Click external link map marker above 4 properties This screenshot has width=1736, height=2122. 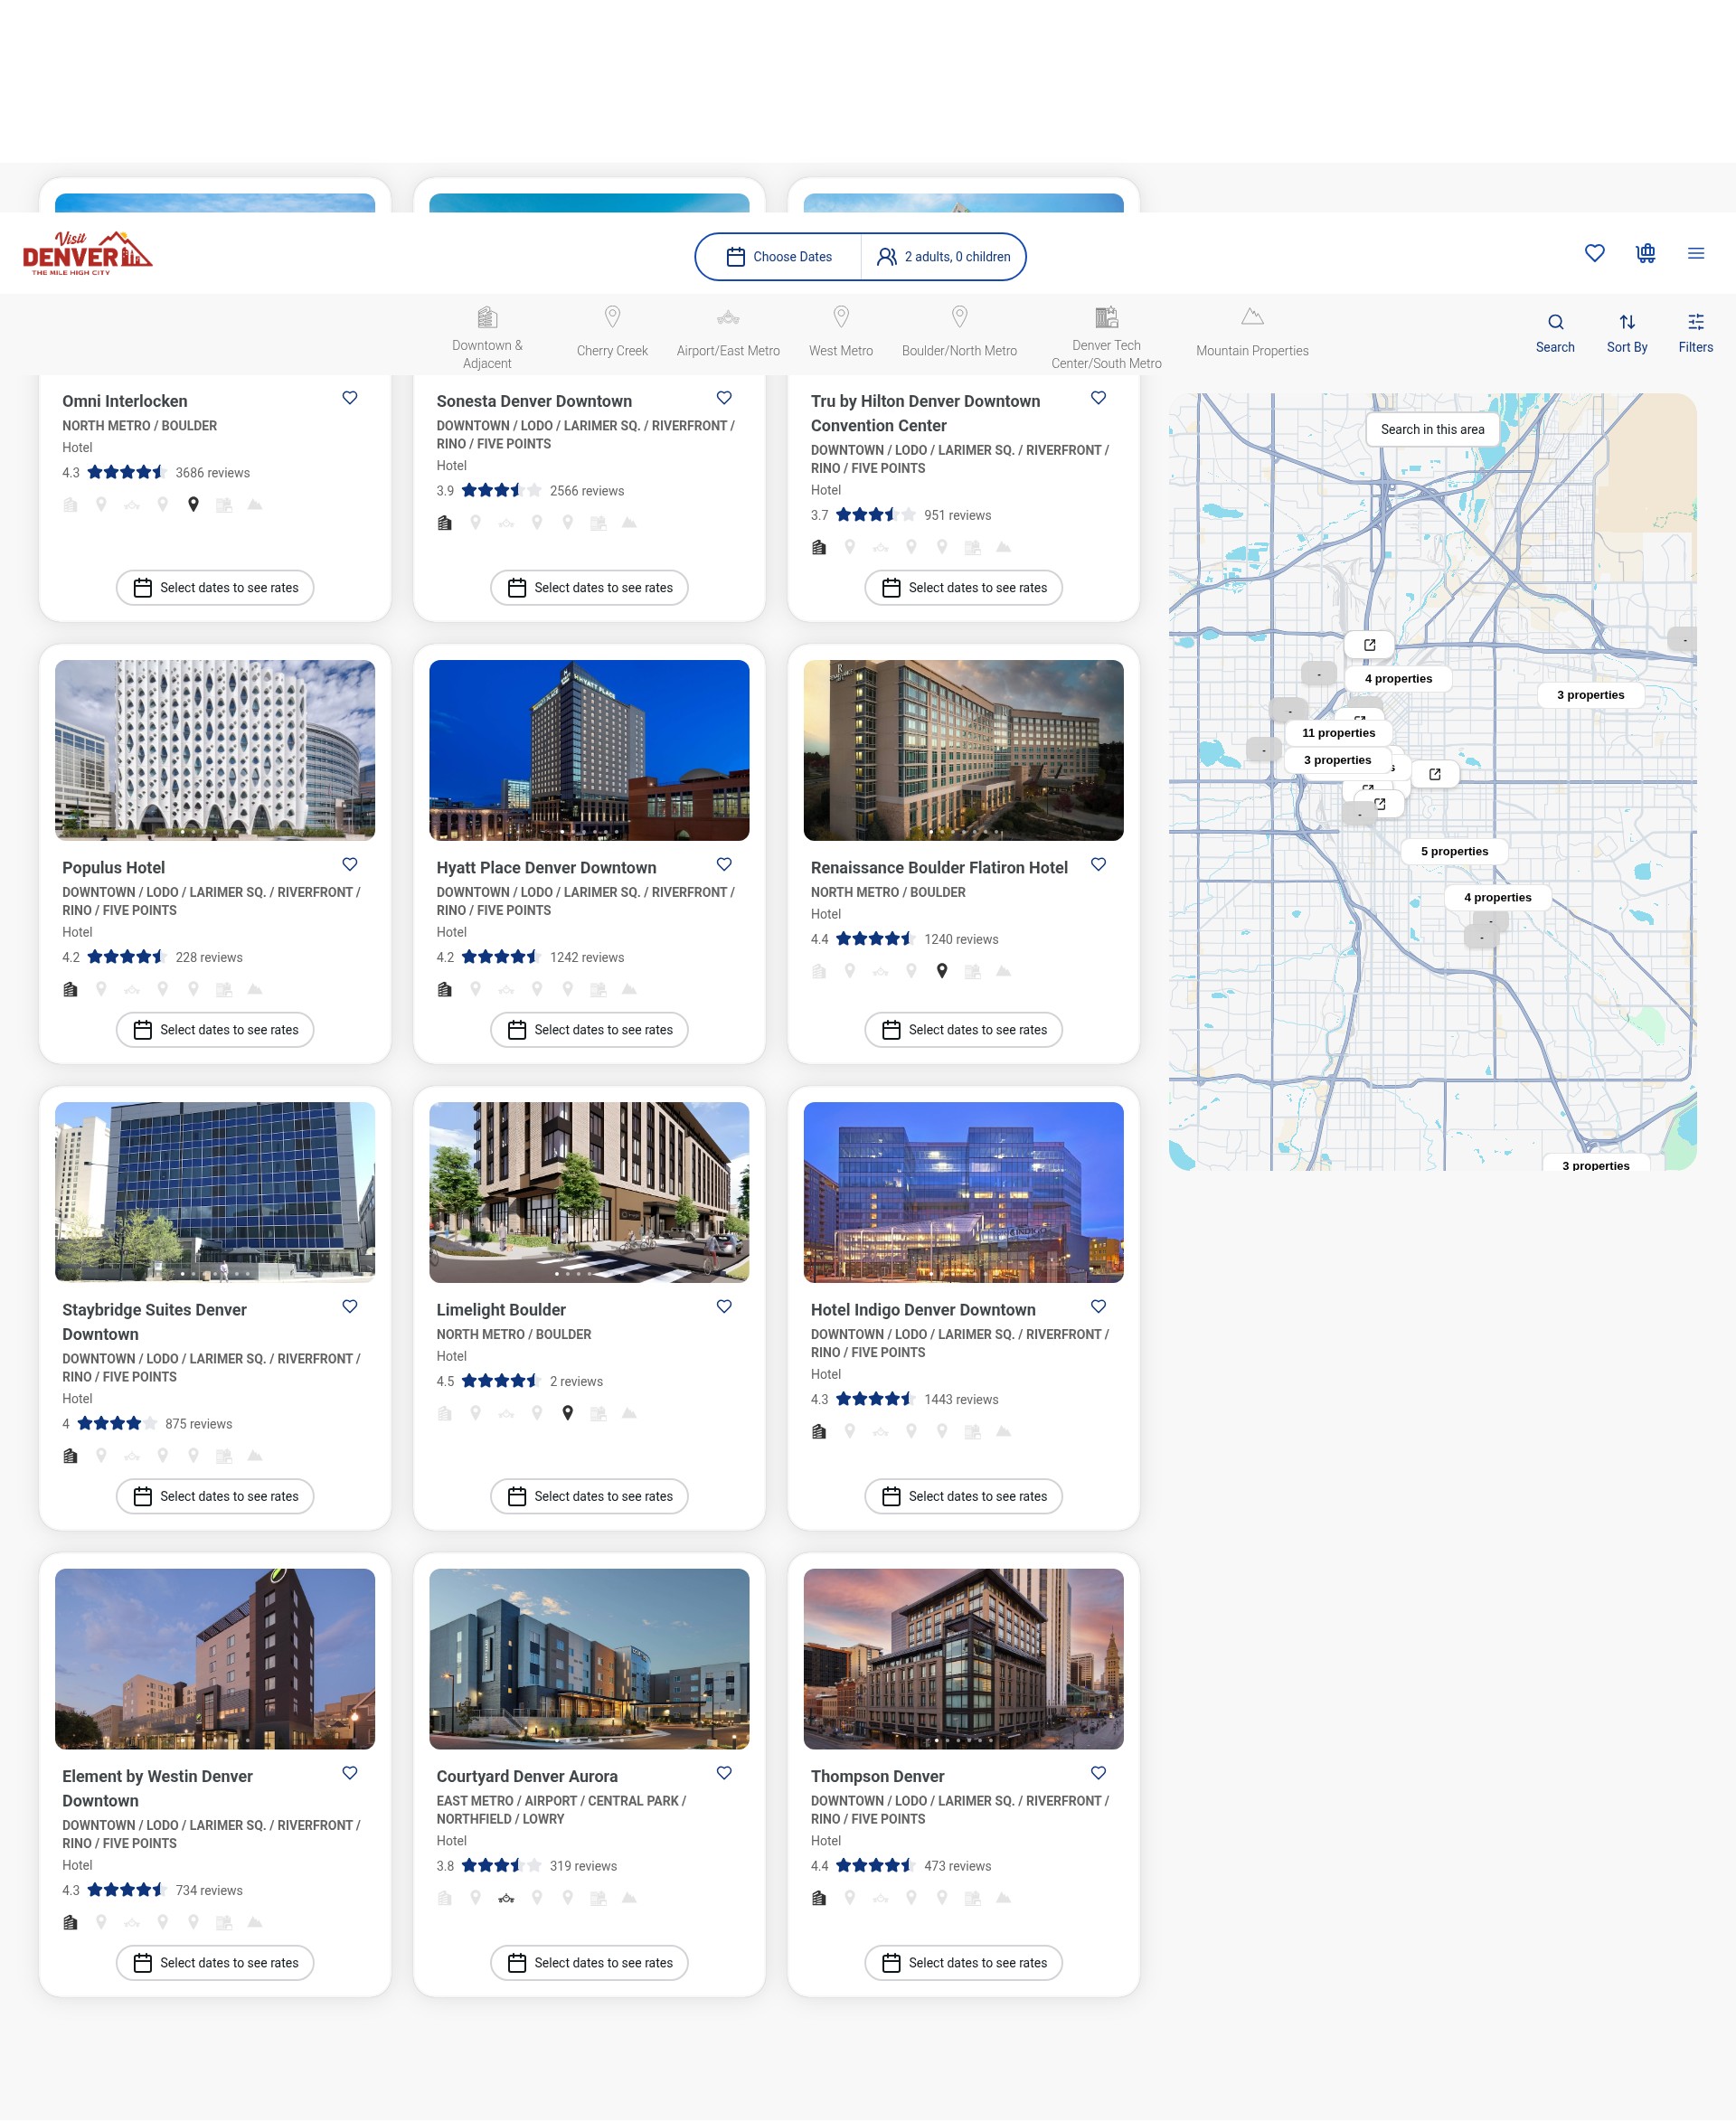[x=1369, y=645]
